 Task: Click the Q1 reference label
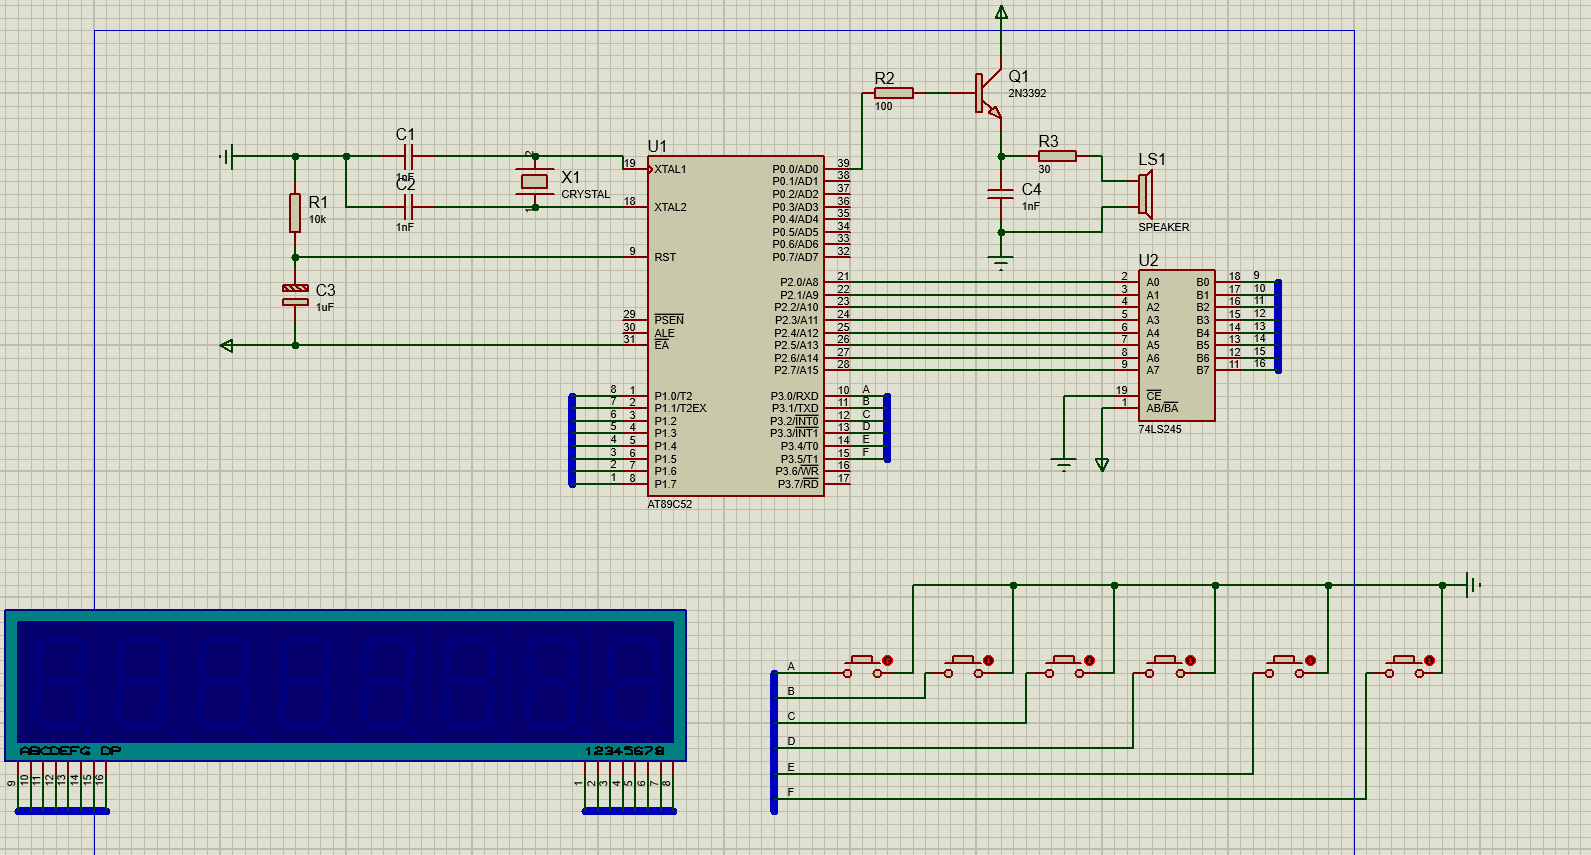[1018, 76]
